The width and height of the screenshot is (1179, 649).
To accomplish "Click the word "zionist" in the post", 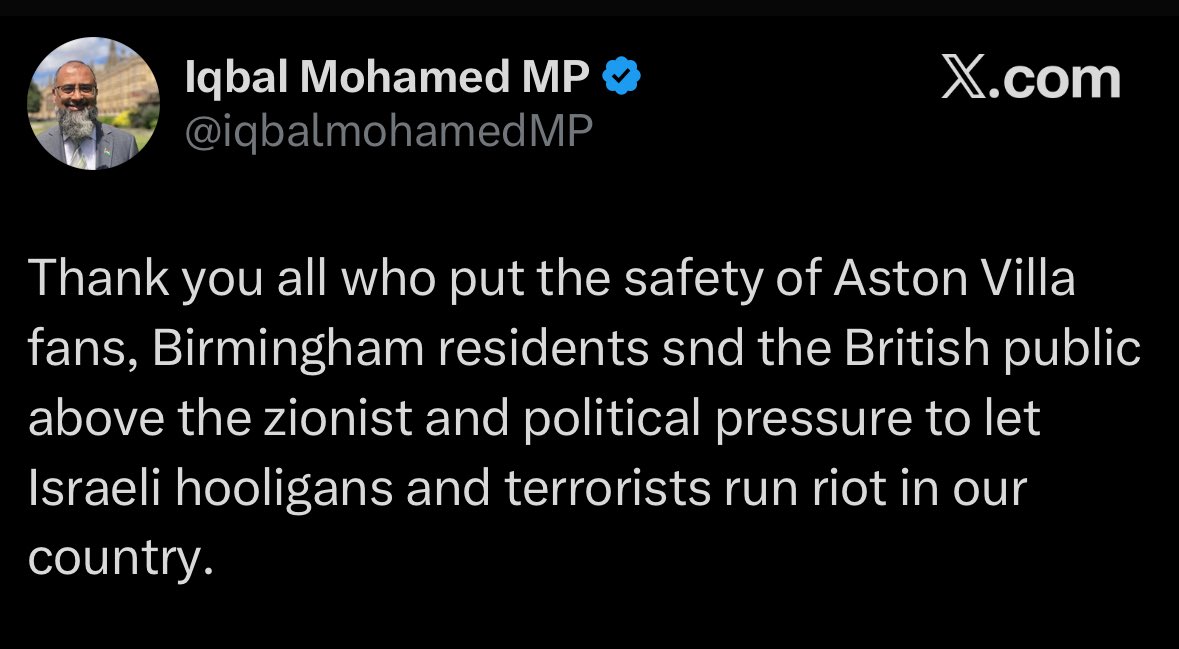I will click(317, 419).
